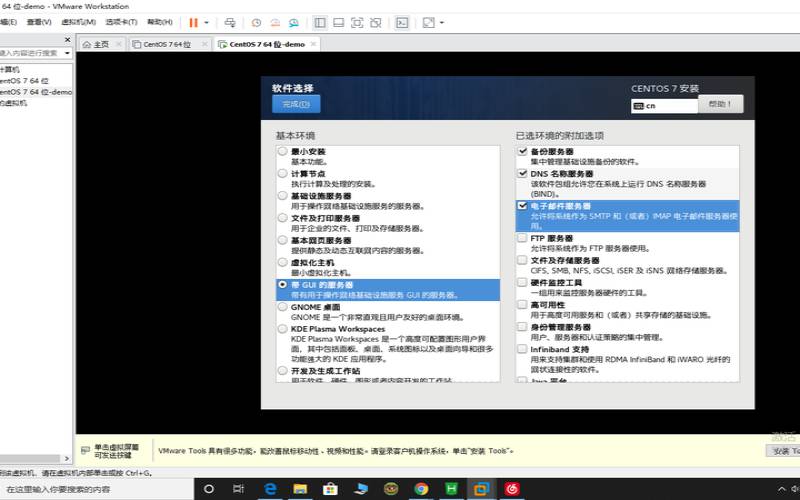Image resolution: width=800 pixels, height=500 pixels.
Task: Select the 计算节点 radio button
Action: pos(283,173)
